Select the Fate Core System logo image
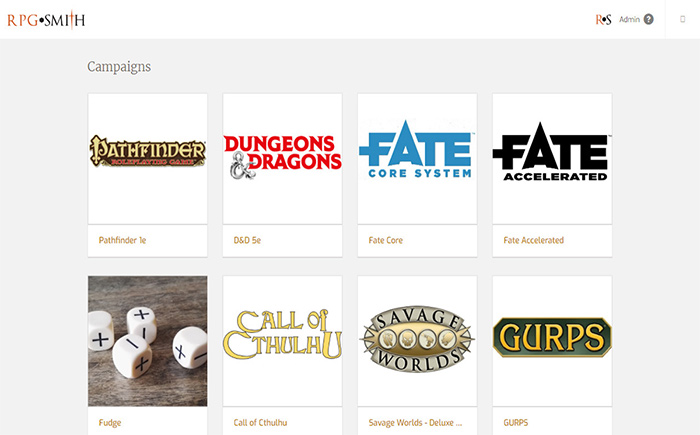Screen dimensions: 700x435 pyautogui.click(x=417, y=159)
